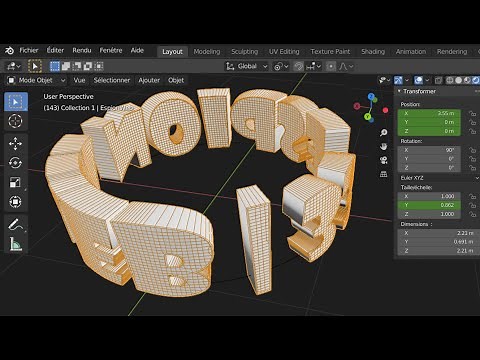Open the Rendu menu
The image size is (480, 360).
pos(82,50)
